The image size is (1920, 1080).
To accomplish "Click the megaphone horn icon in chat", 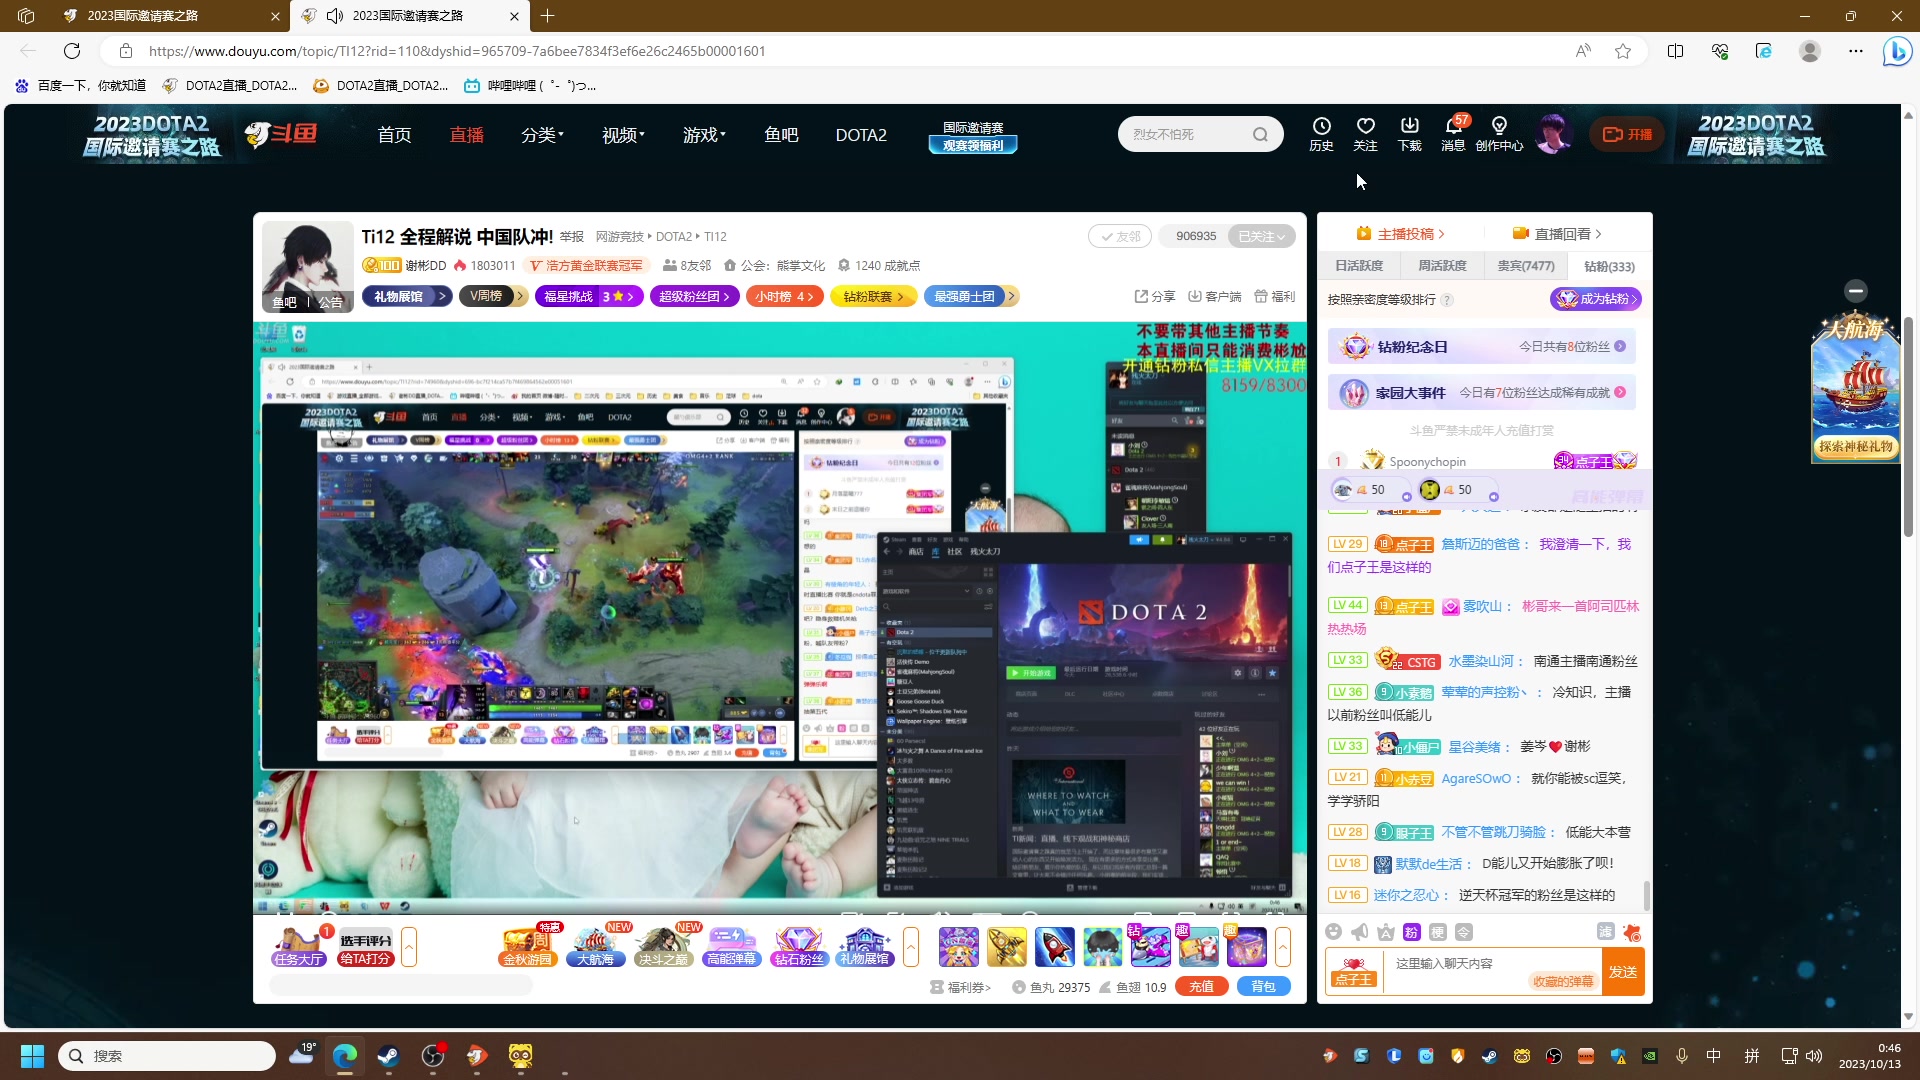I will click(1359, 932).
